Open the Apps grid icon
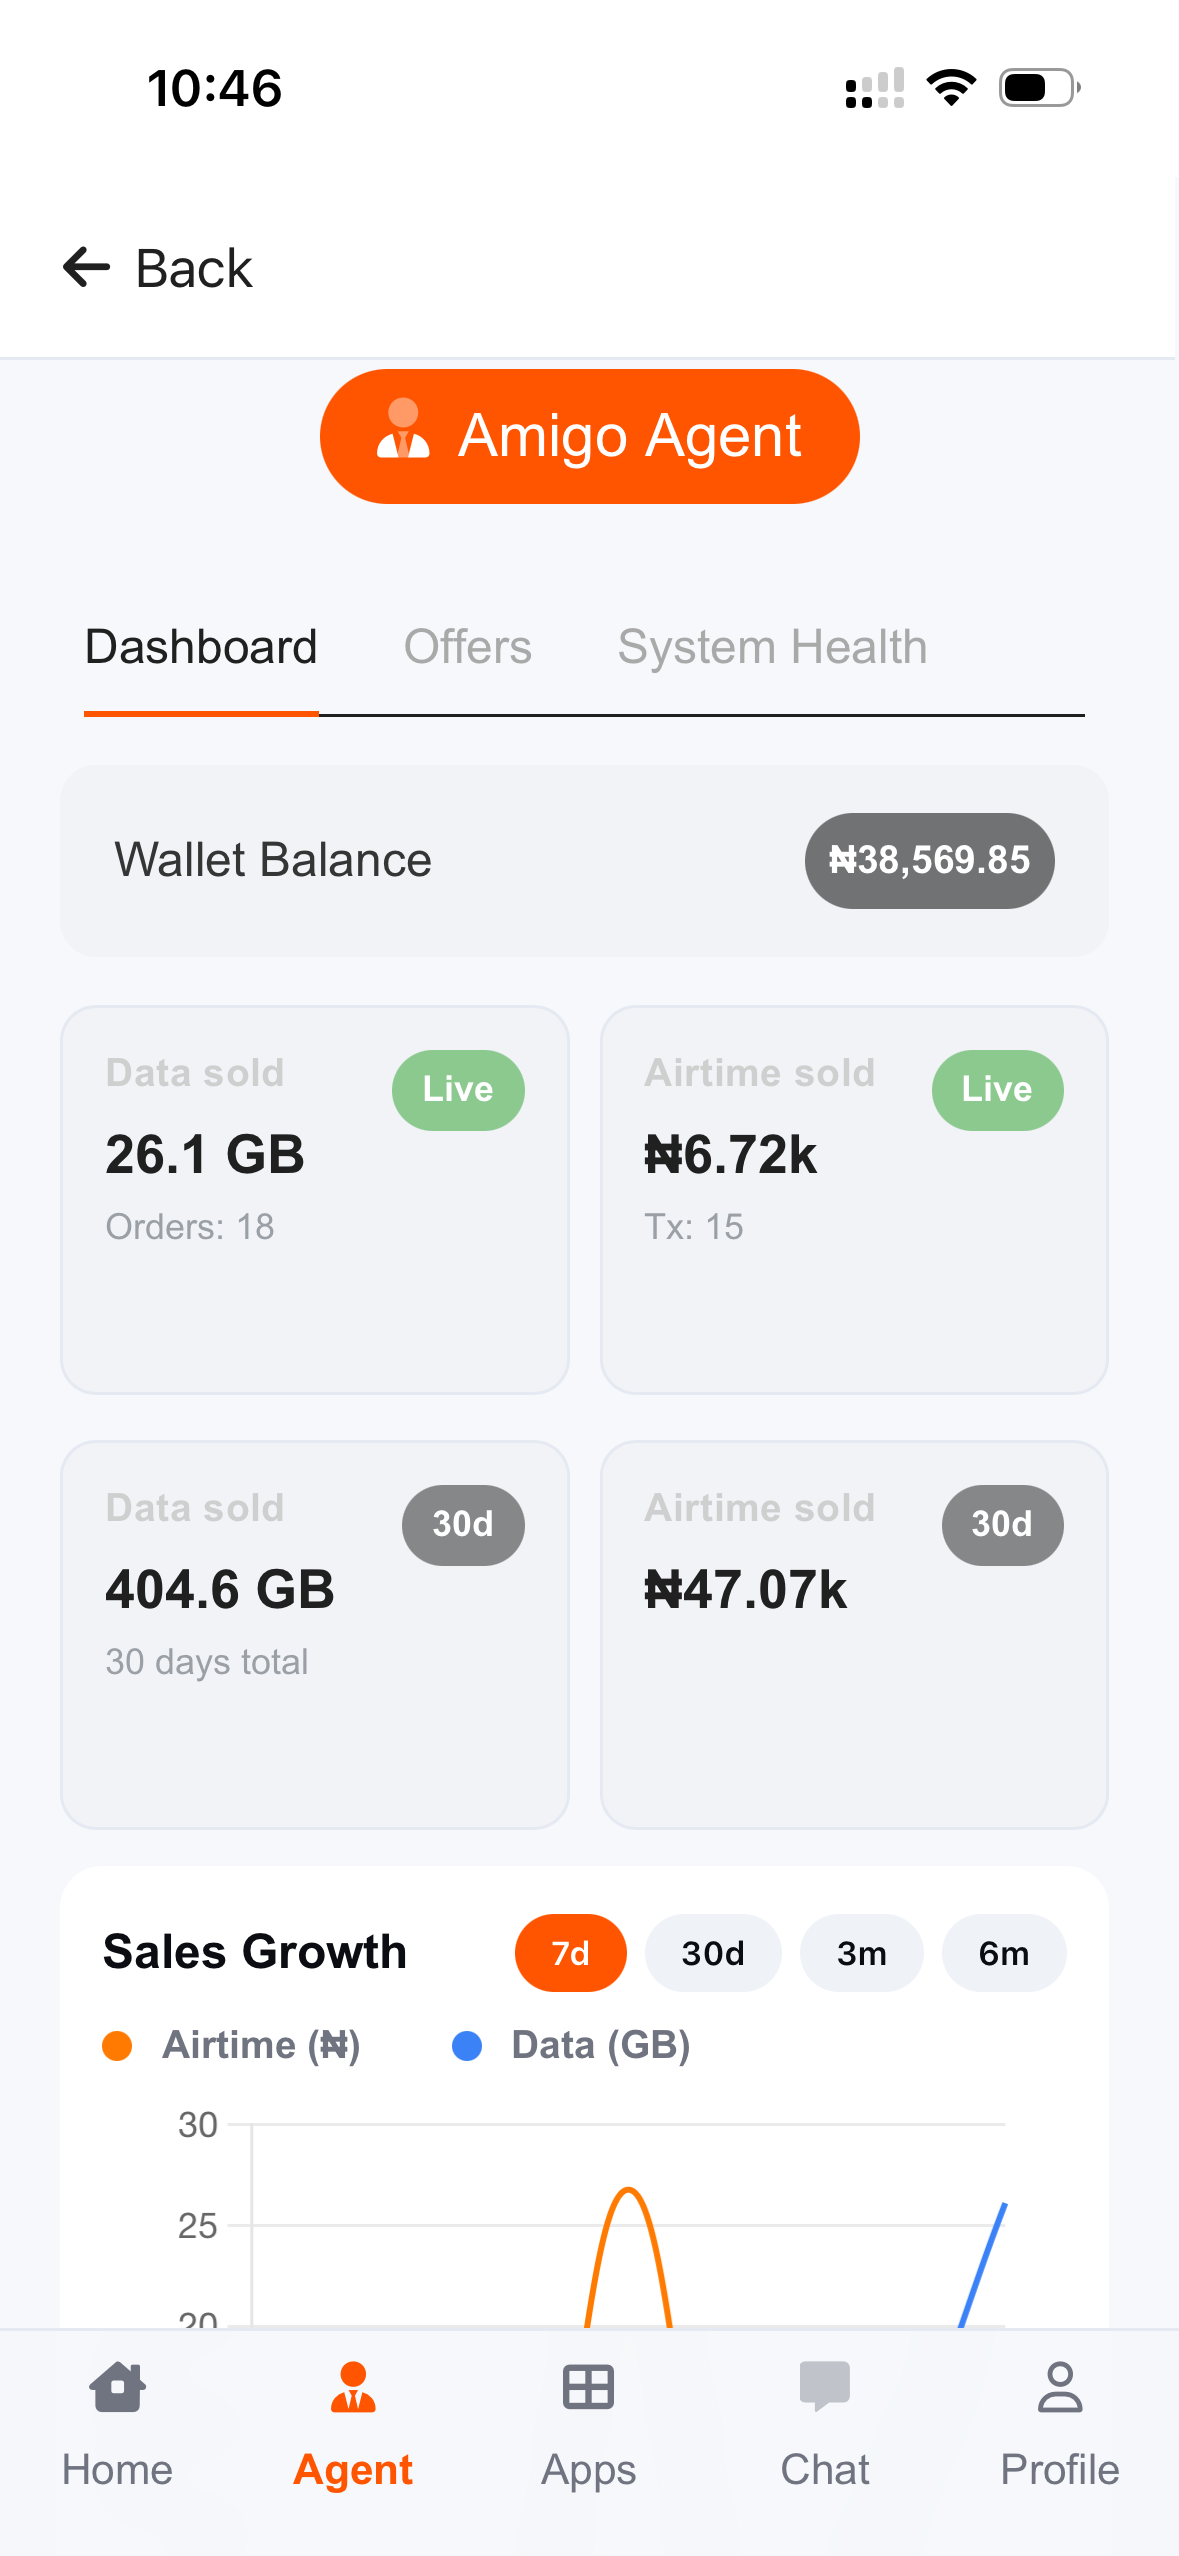The width and height of the screenshot is (1179, 2556). click(x=588, y=2387)
